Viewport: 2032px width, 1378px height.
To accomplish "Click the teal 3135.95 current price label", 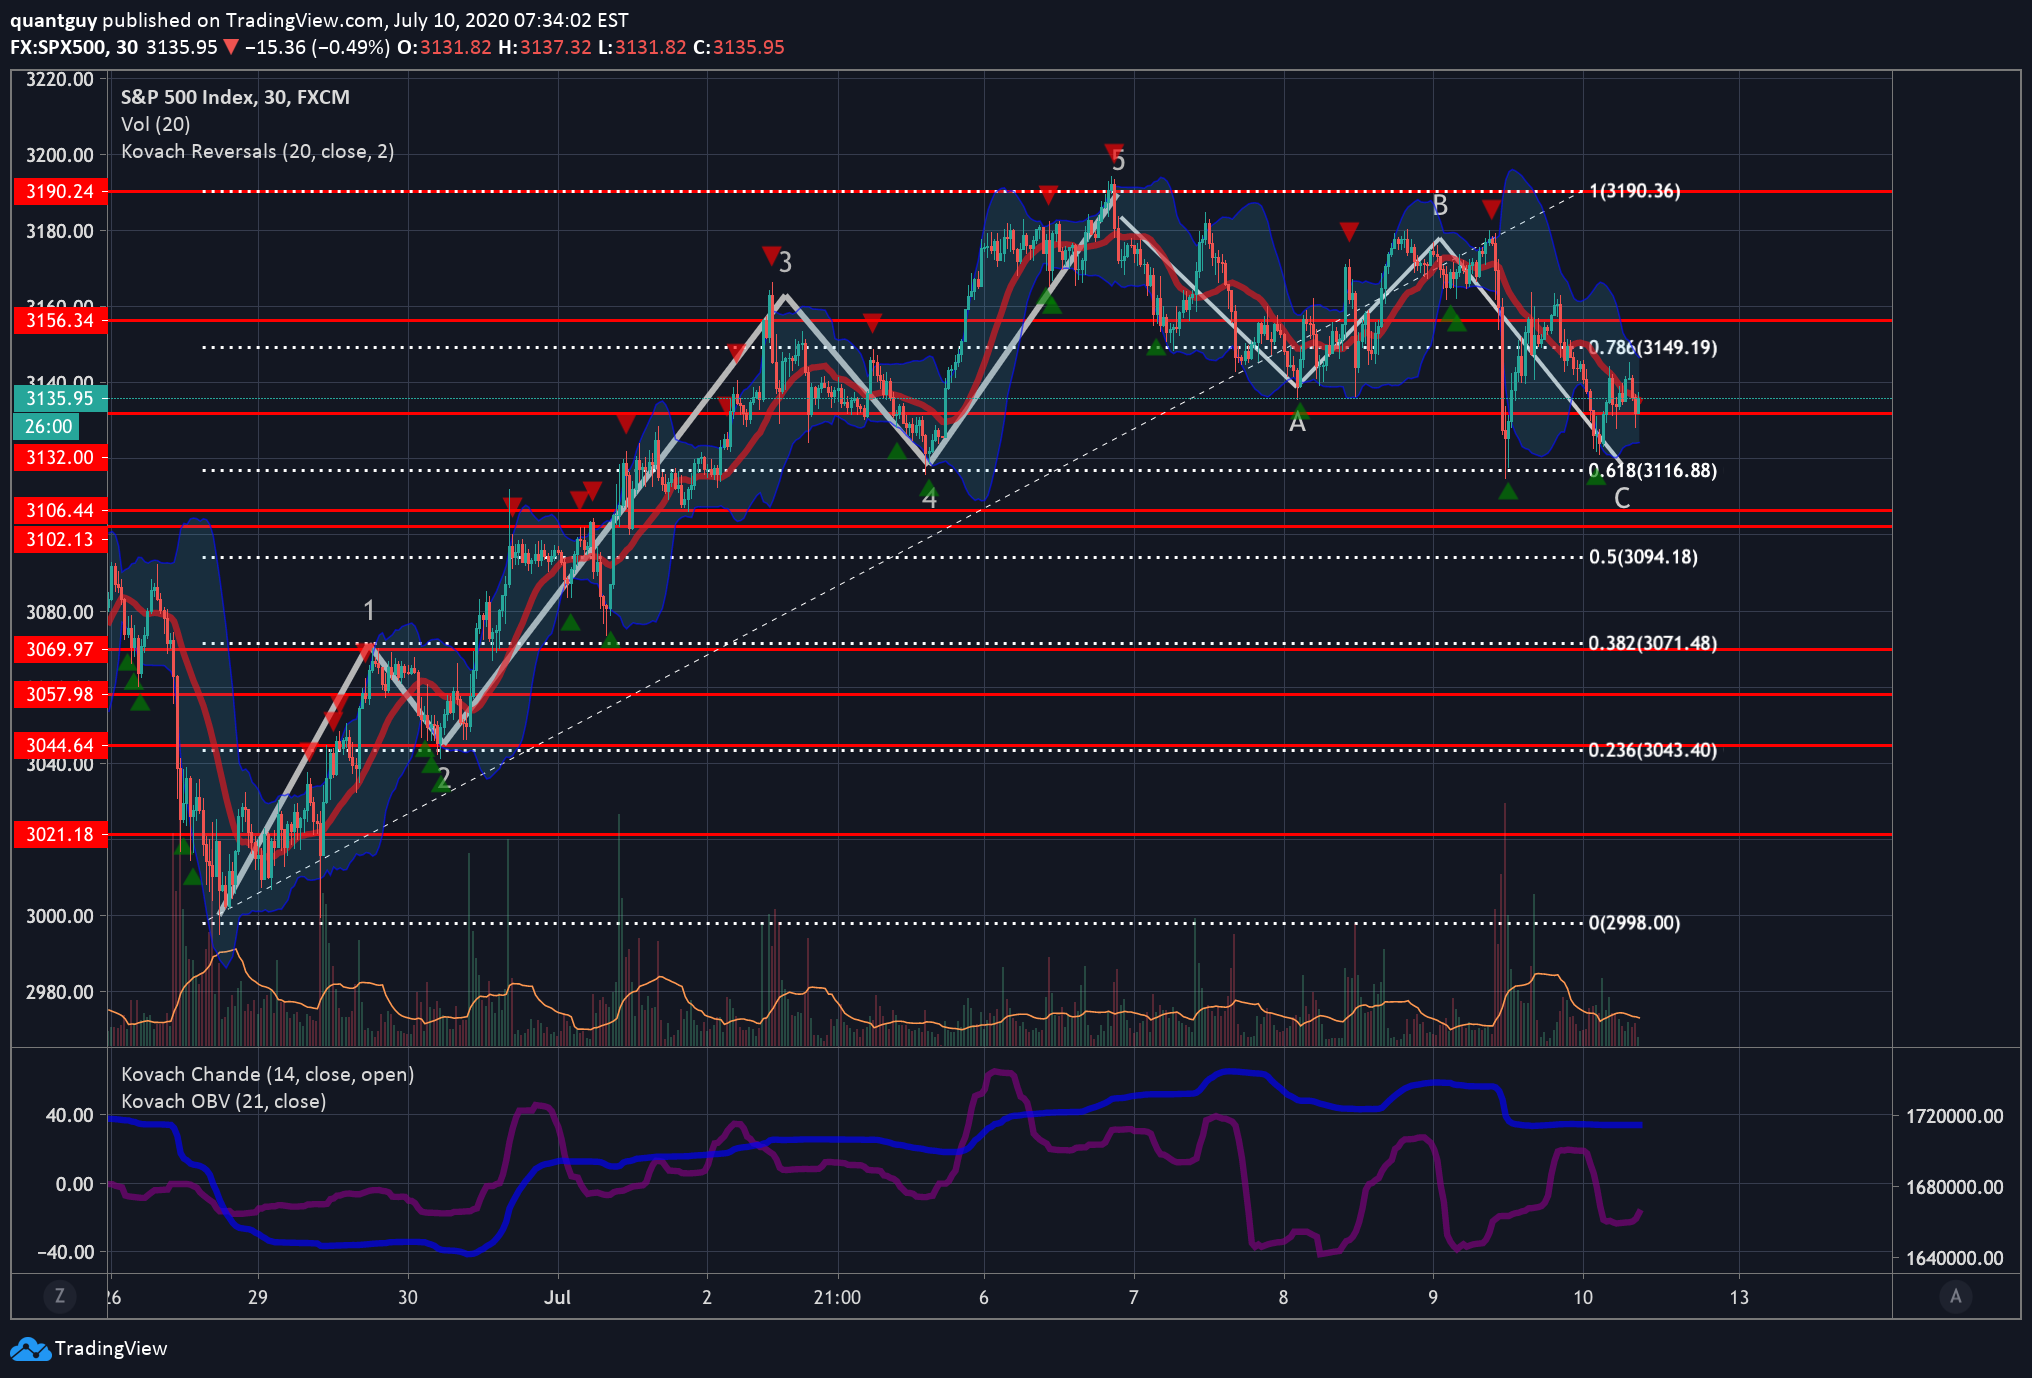I will (60, 398).
